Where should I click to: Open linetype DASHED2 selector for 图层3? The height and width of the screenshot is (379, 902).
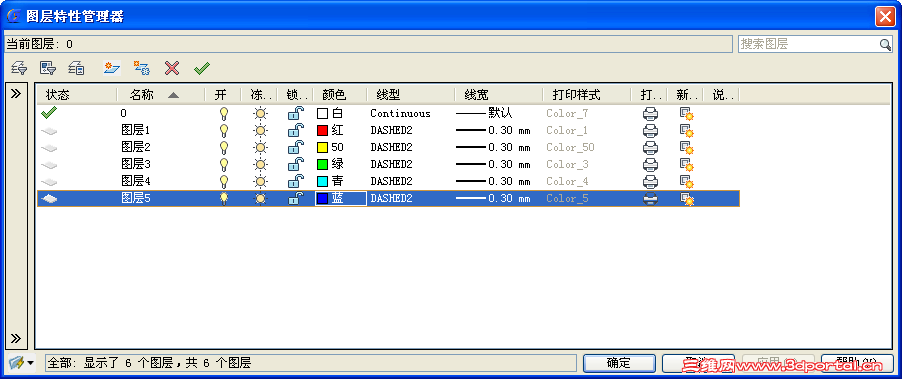pyautogui.click(x=392, y=164)
